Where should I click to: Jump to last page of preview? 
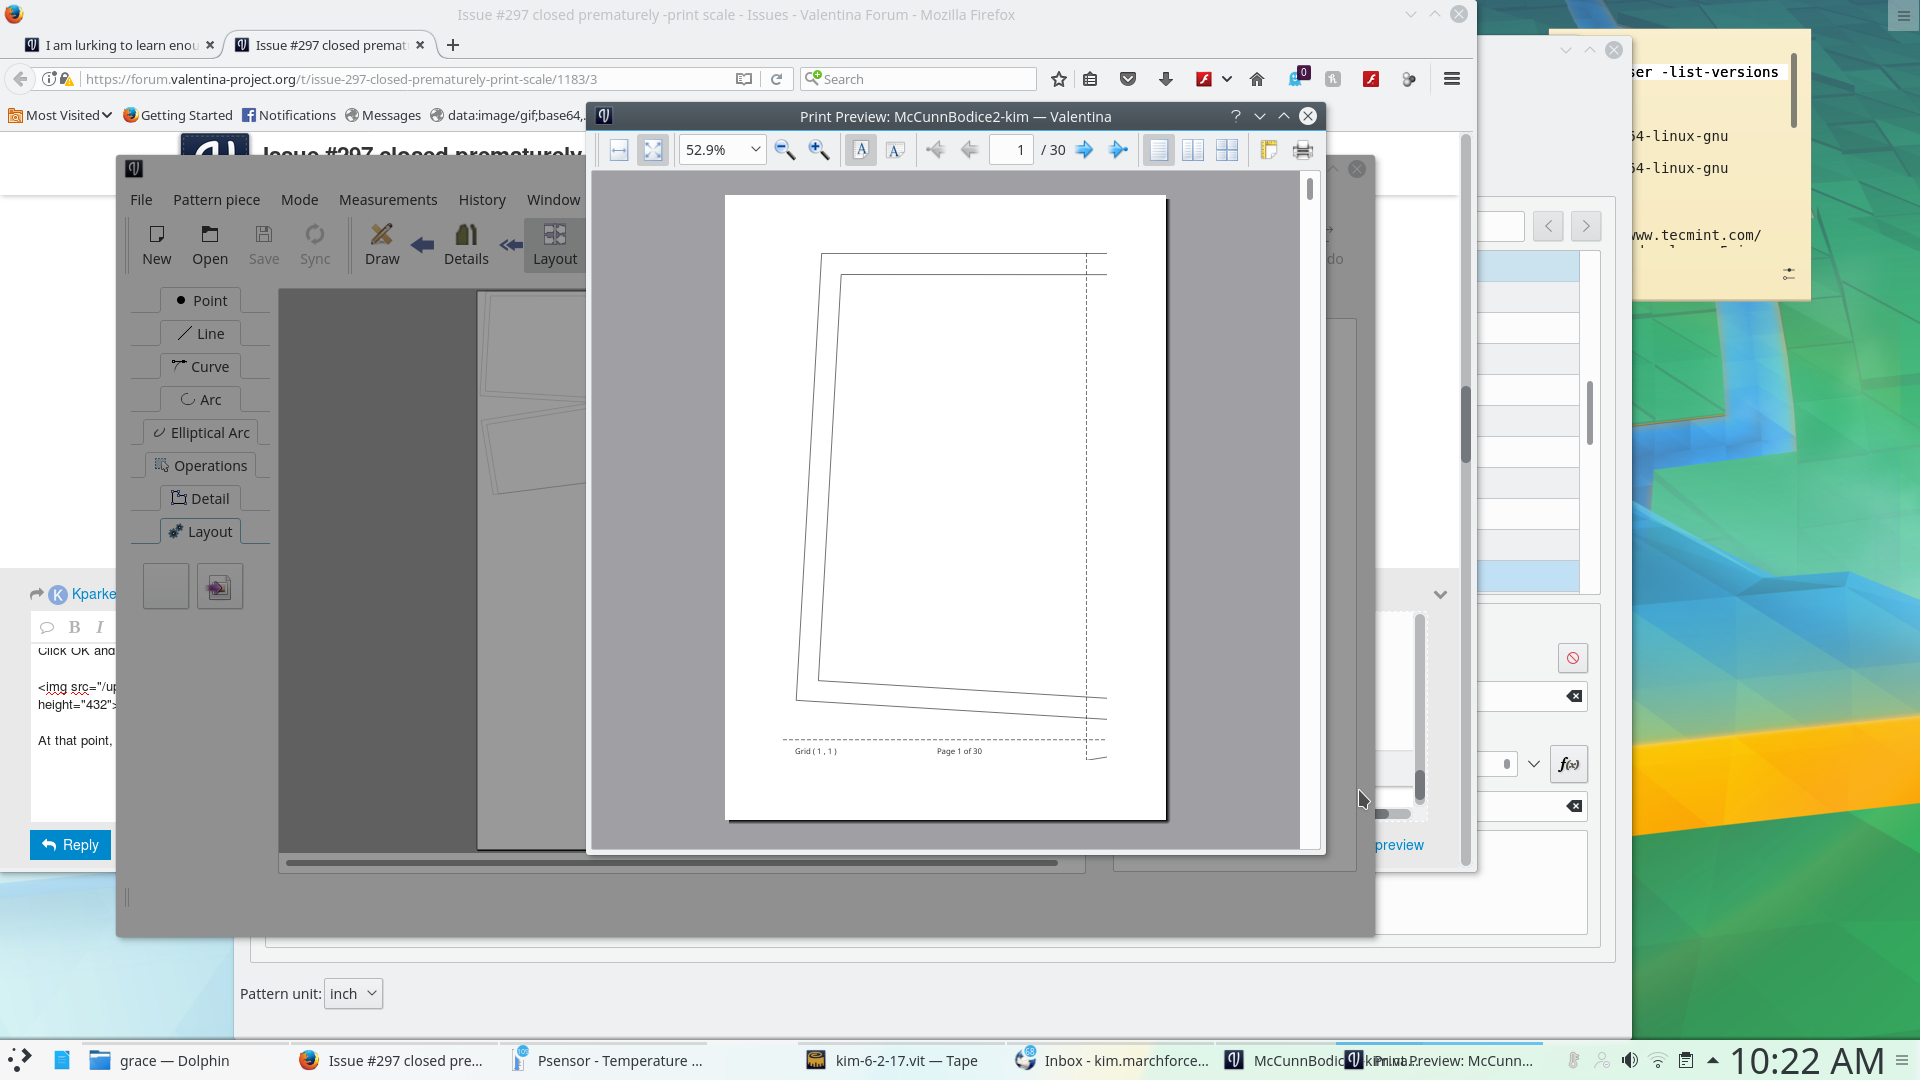click(1118, 150)
